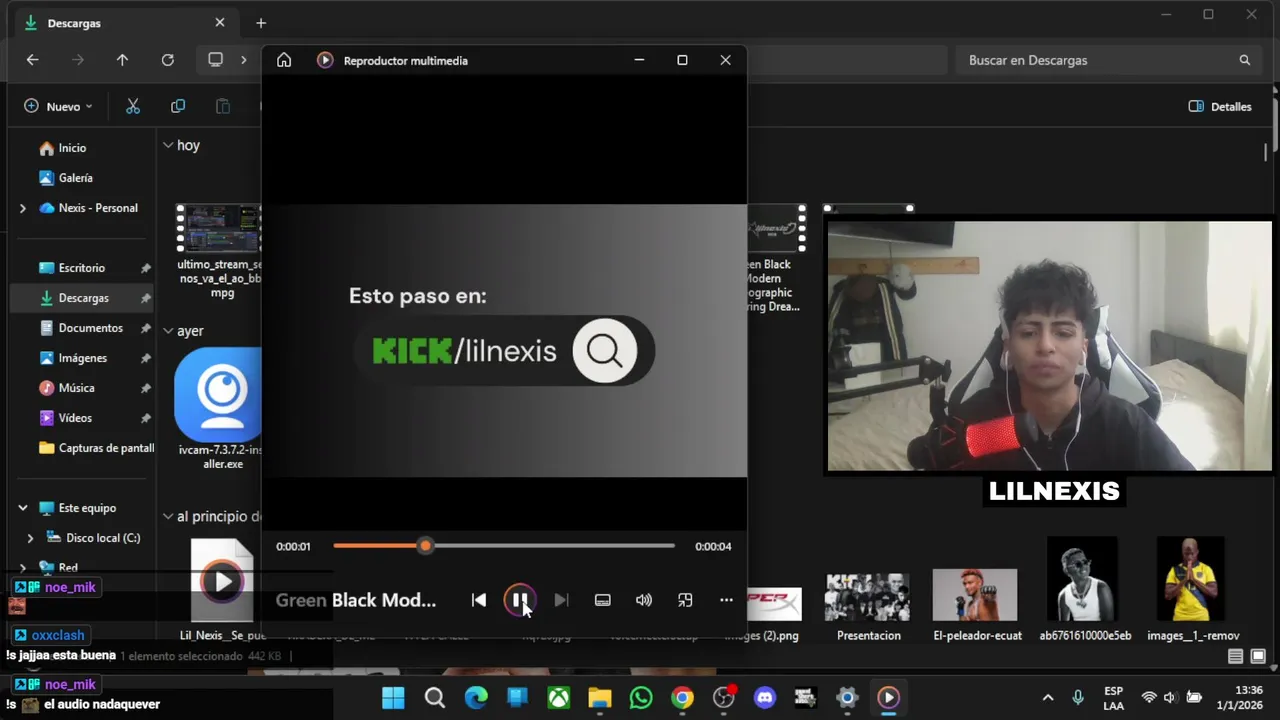Pause the video in Reproductor multimedia
Image resolution: width=1280 pixels, height=720 pixels.
520,600
